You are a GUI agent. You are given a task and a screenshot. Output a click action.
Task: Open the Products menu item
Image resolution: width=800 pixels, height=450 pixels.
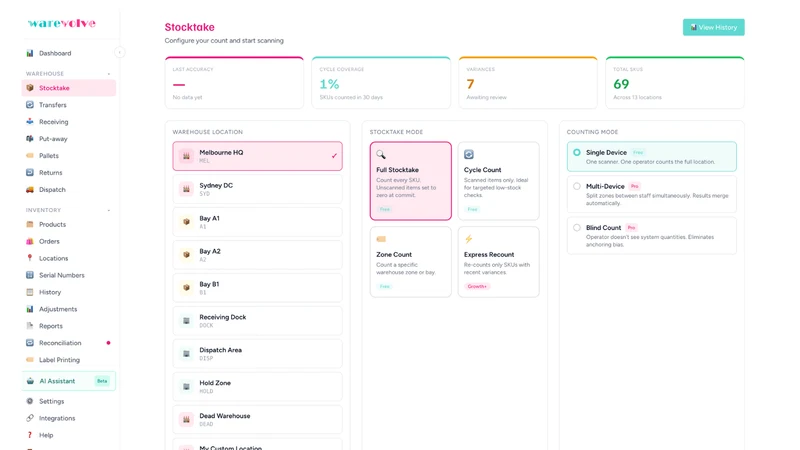click(69, 224)
